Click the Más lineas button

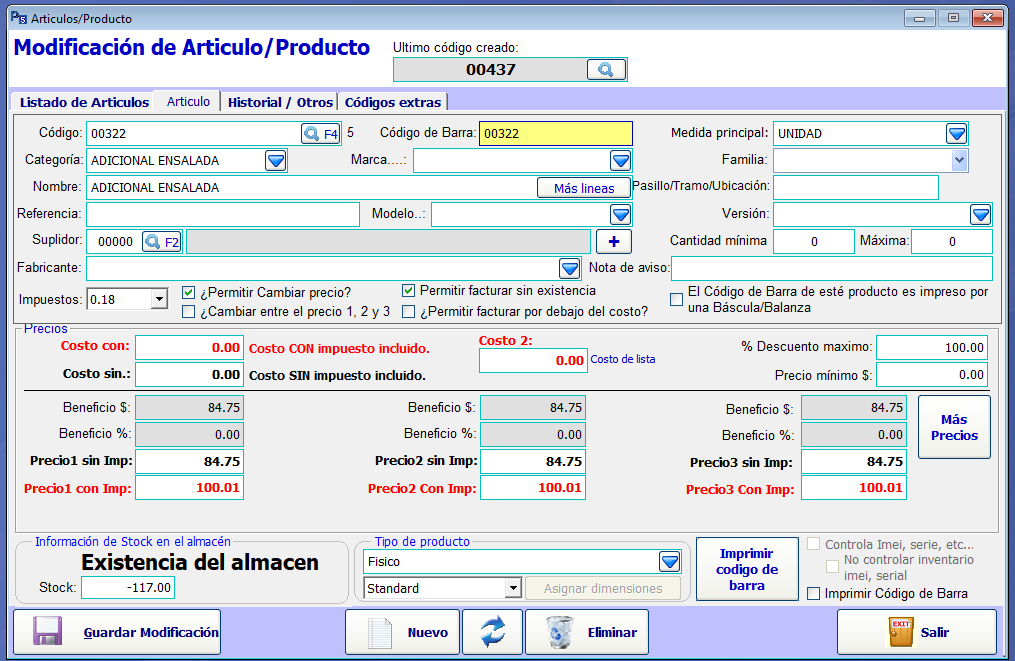[x=584, y=188]
